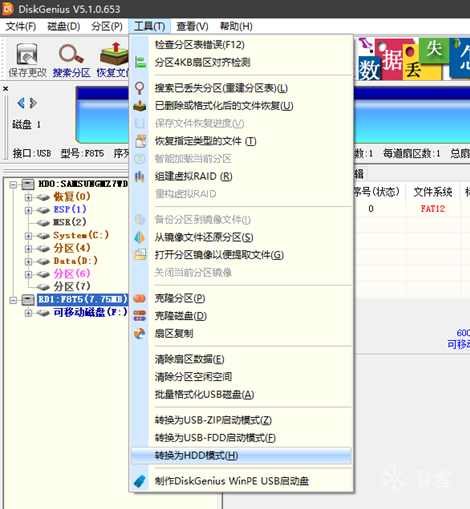470x509 pixels.
Task: Choose 转换为USB-ZIP启动模式(Z)
Action: (241, 420)
